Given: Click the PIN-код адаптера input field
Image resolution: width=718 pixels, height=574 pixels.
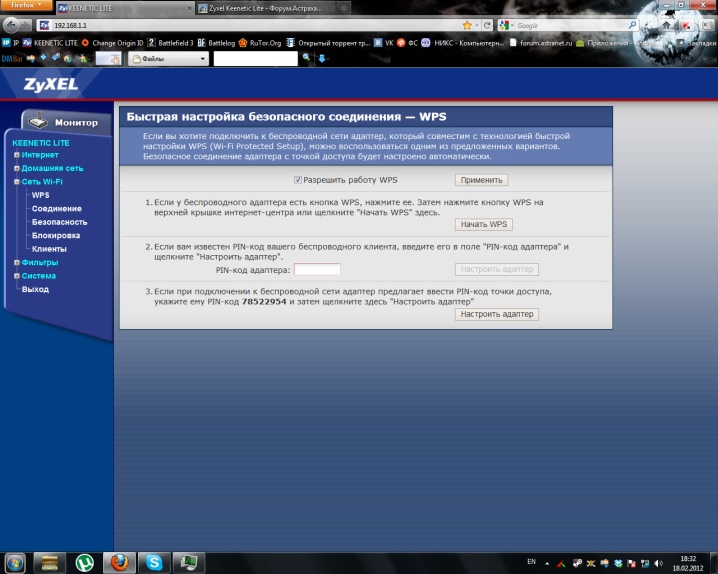Looking at the screenshot, I should coord(317,270).
